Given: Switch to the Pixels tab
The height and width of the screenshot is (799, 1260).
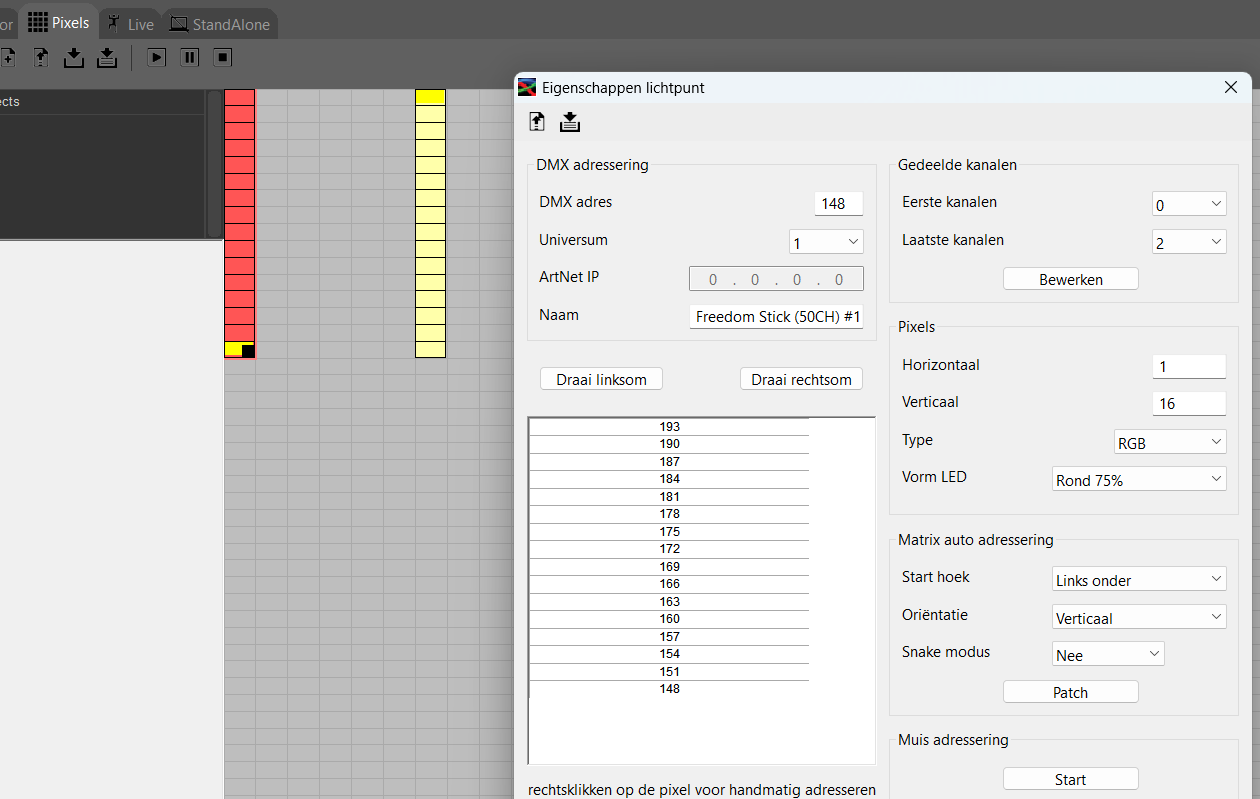Looking at the screenshot, I should [x=59, y=21].
